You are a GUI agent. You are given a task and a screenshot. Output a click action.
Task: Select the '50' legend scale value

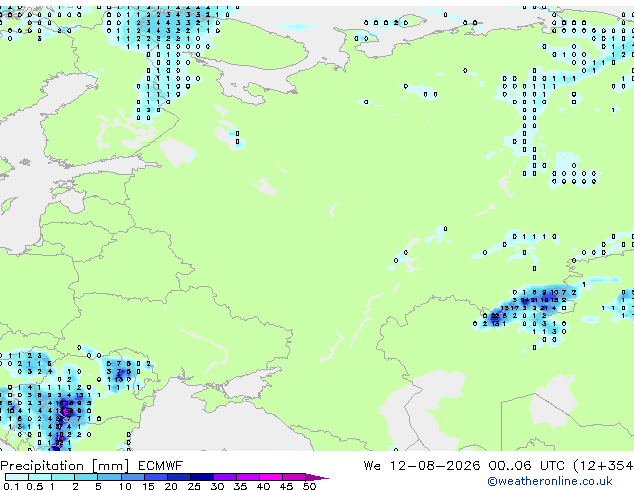coord(309,486)
